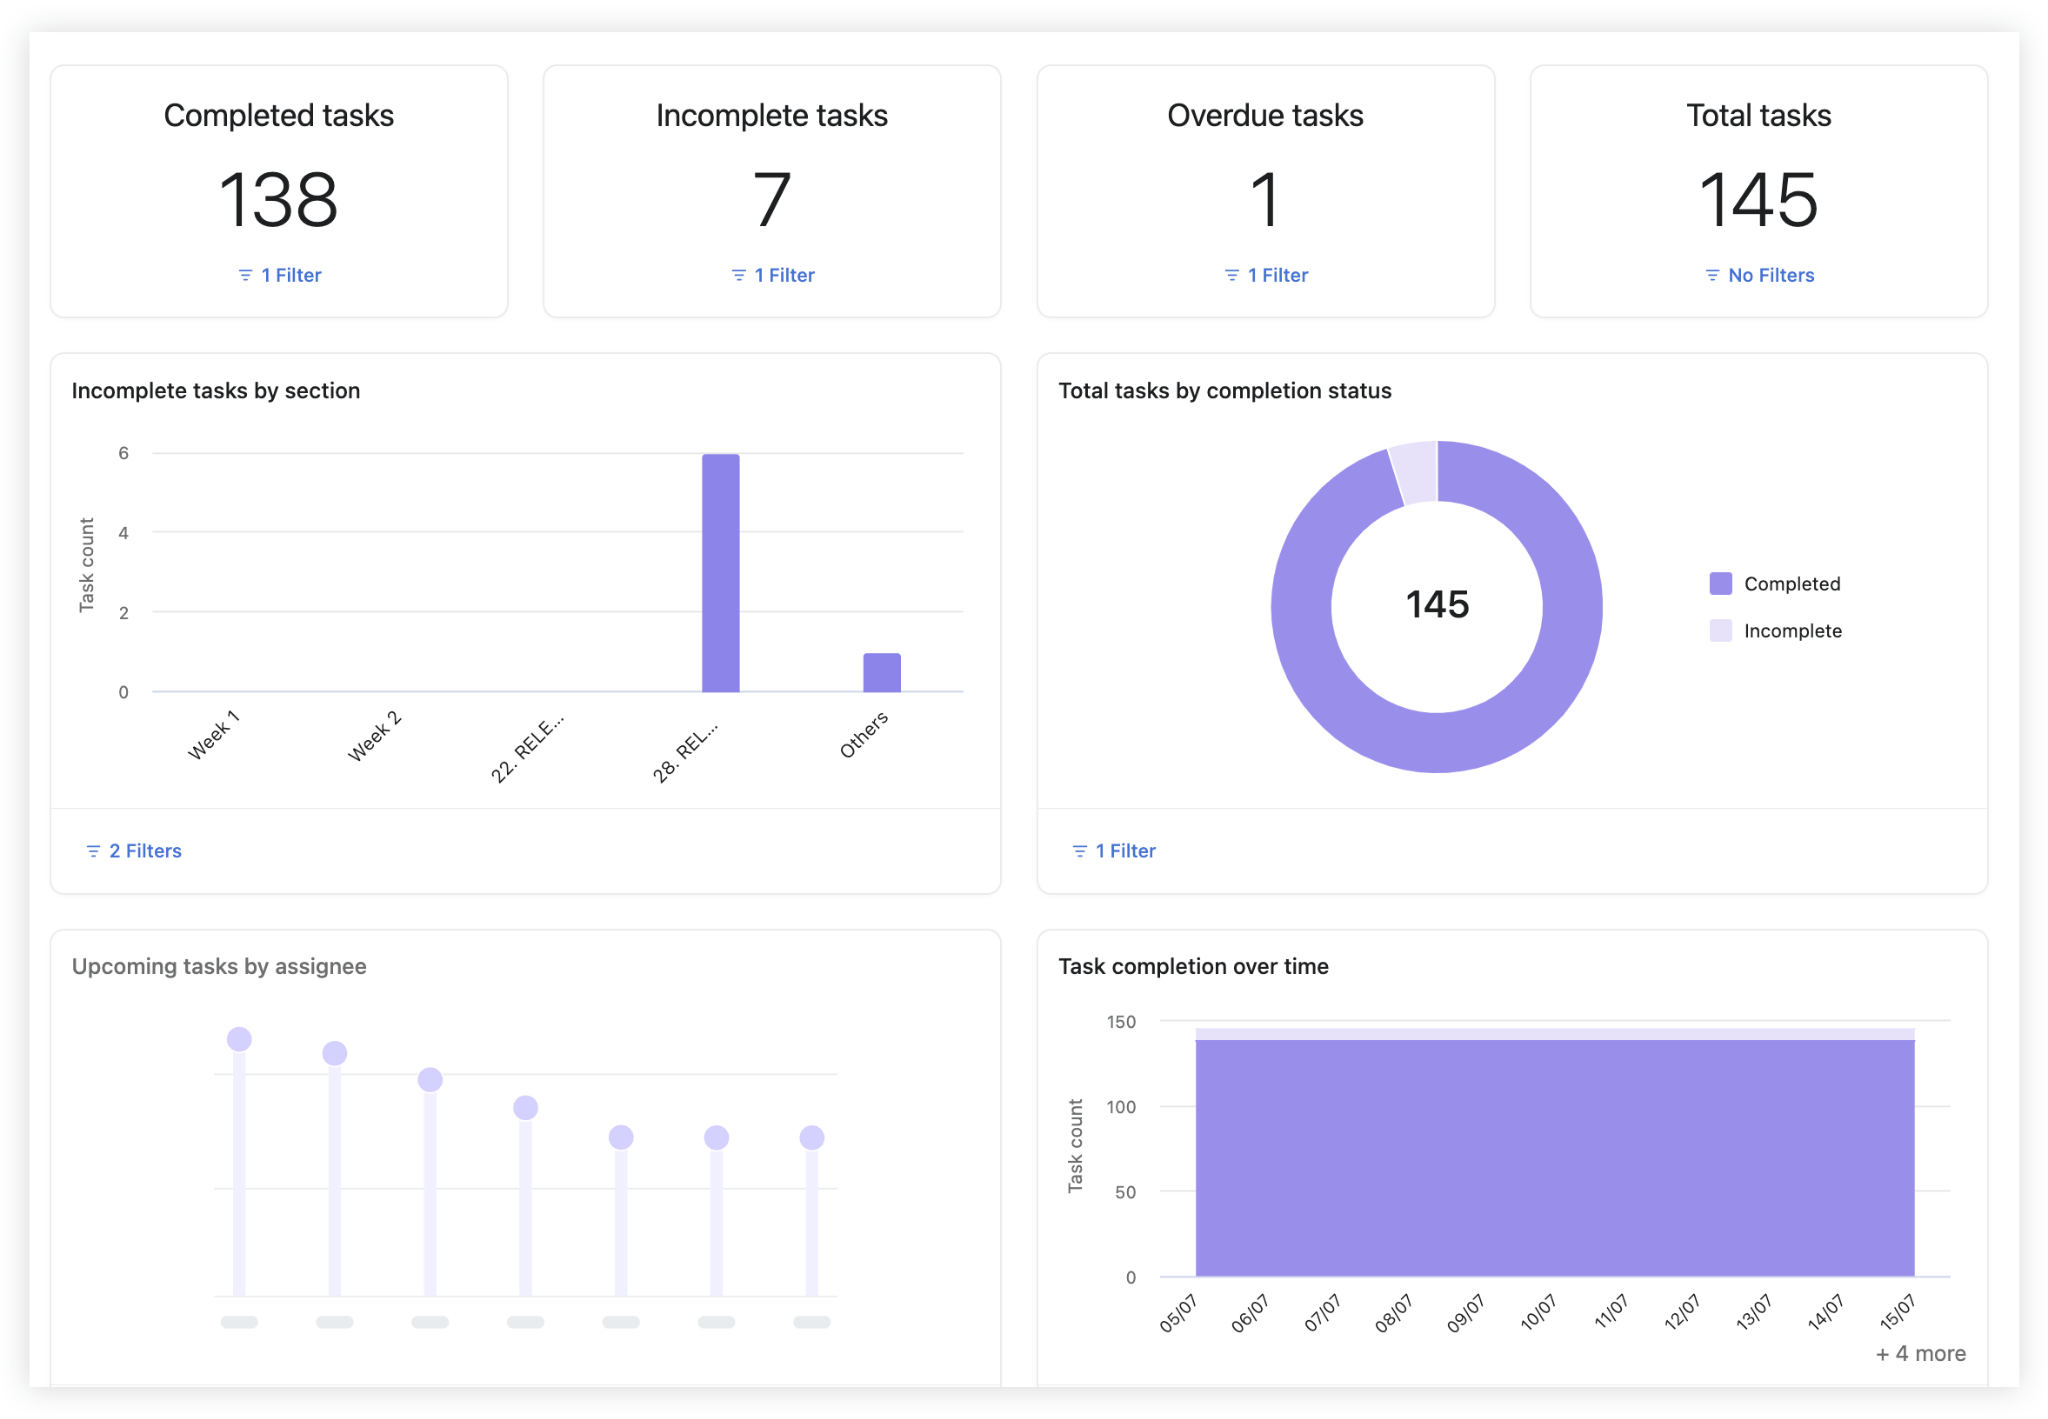Open No Filters link on Total tasks
2048x1419 pixels.
click(x=1770, y=275)
